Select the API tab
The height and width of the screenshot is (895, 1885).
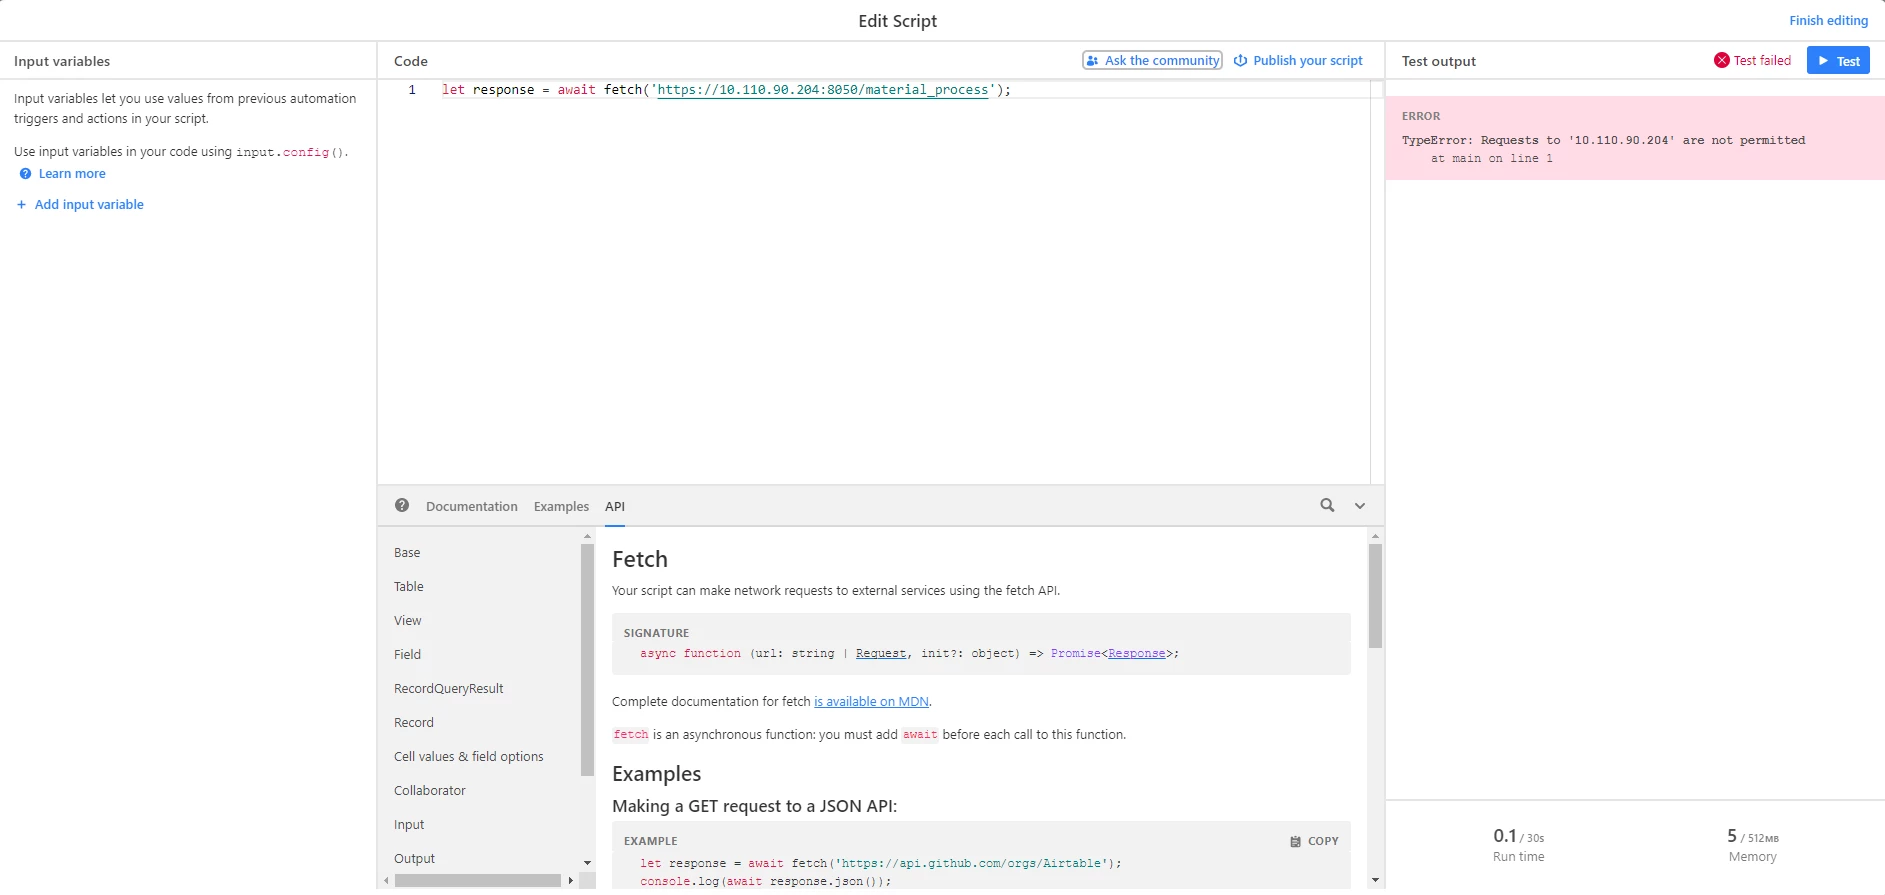tap(615, 507)
